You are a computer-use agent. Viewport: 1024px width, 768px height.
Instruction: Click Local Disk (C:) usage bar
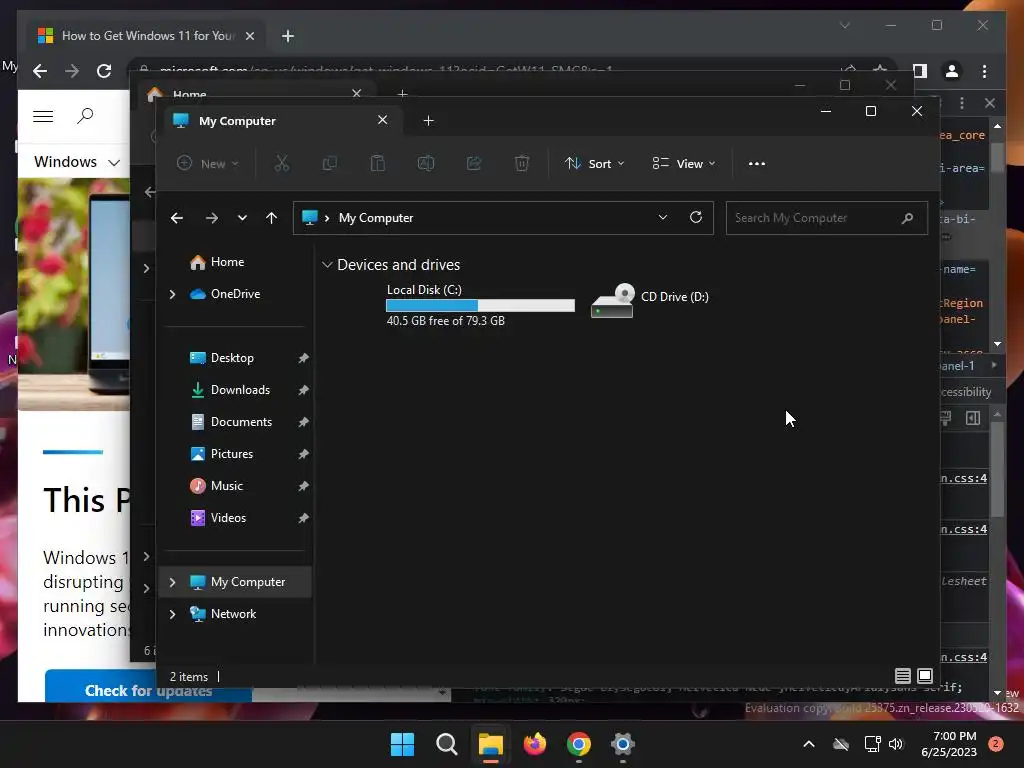[481, 306]
